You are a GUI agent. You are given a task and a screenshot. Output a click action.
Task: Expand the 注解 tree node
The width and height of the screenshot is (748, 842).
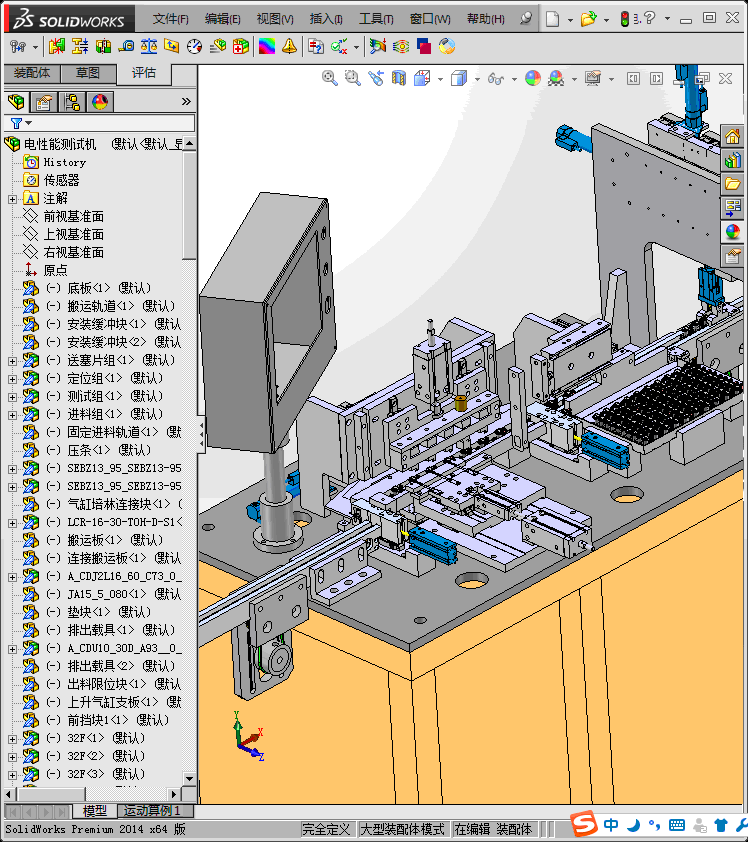12,199
